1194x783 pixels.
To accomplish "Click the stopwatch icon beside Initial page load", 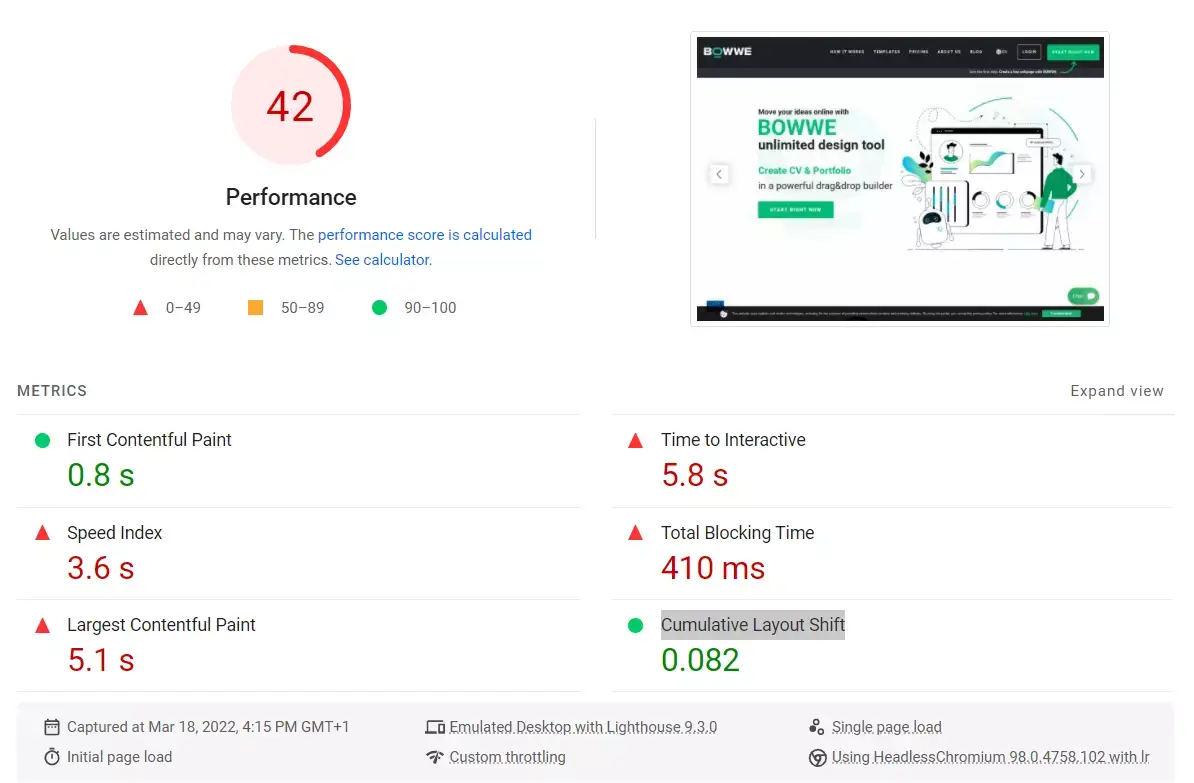I will click(x=52, y=757).
